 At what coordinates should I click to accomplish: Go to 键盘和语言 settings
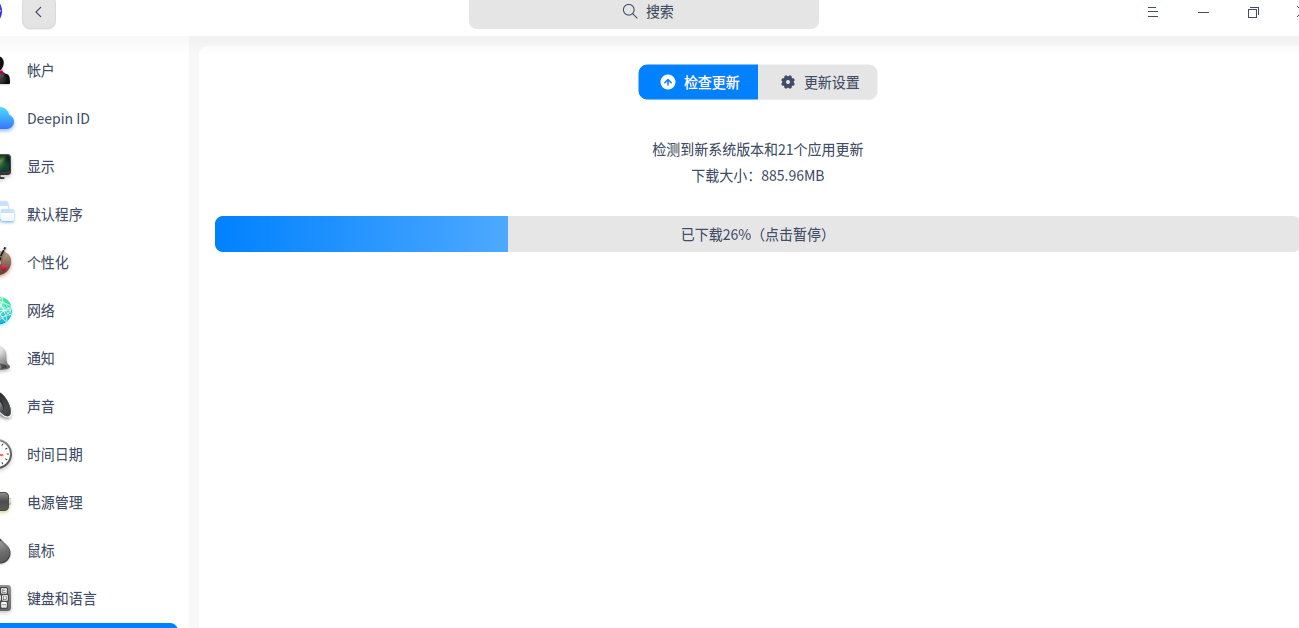88,598
